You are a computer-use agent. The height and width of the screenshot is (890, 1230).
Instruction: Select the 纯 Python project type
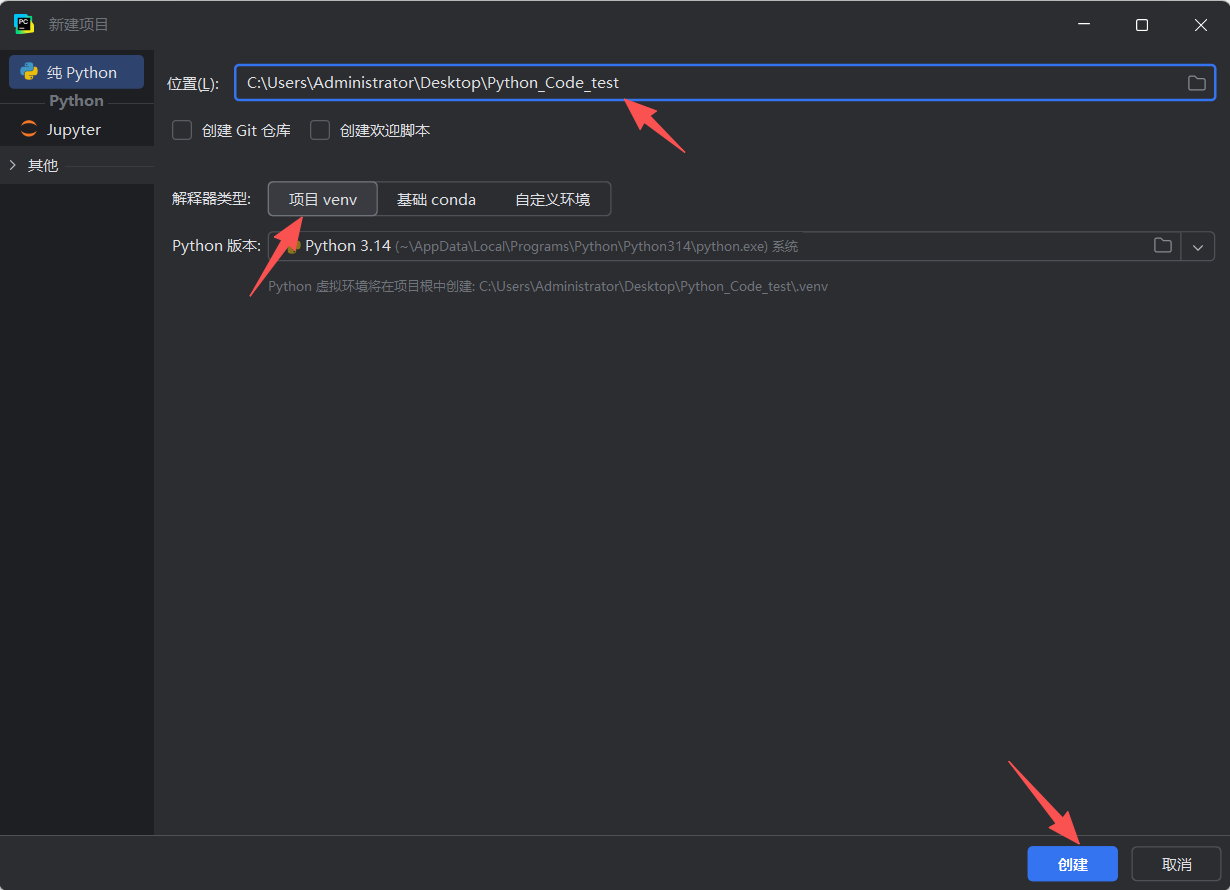(77, 73)
